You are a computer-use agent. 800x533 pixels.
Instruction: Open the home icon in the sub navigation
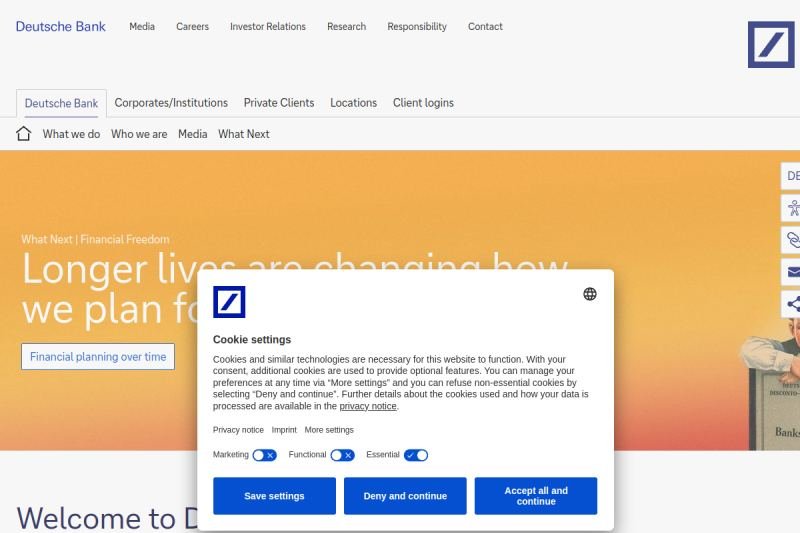pos(23,134)
